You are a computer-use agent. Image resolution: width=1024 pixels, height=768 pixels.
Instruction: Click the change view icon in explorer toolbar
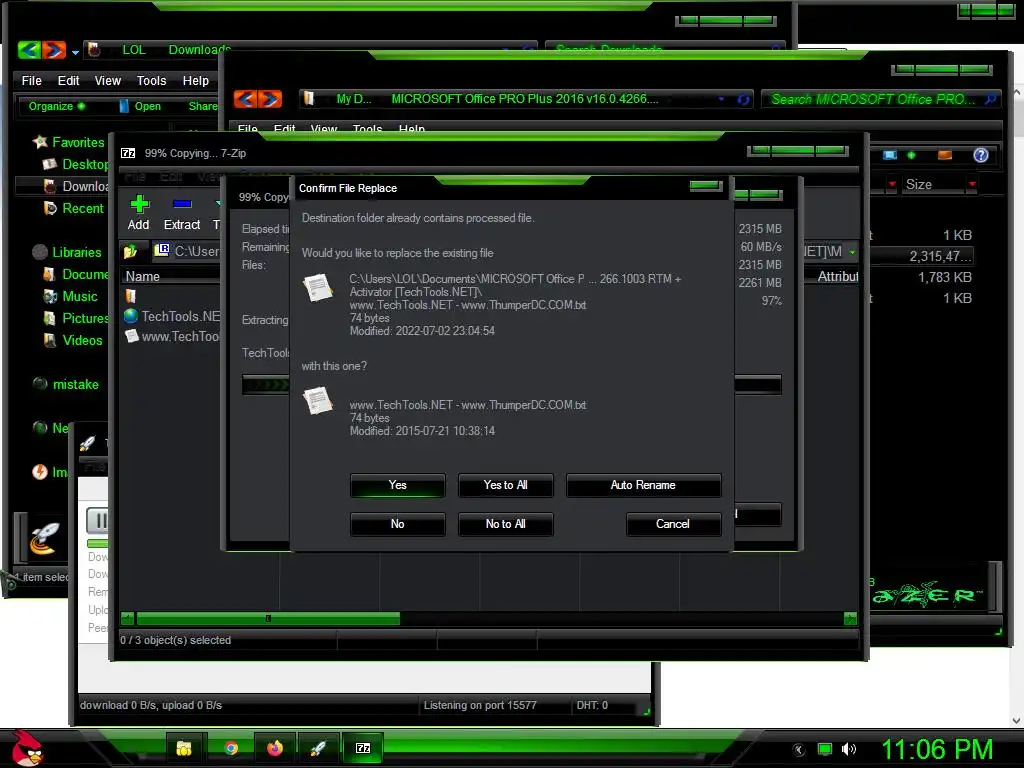pyautogui.click(x=889, y=155)
